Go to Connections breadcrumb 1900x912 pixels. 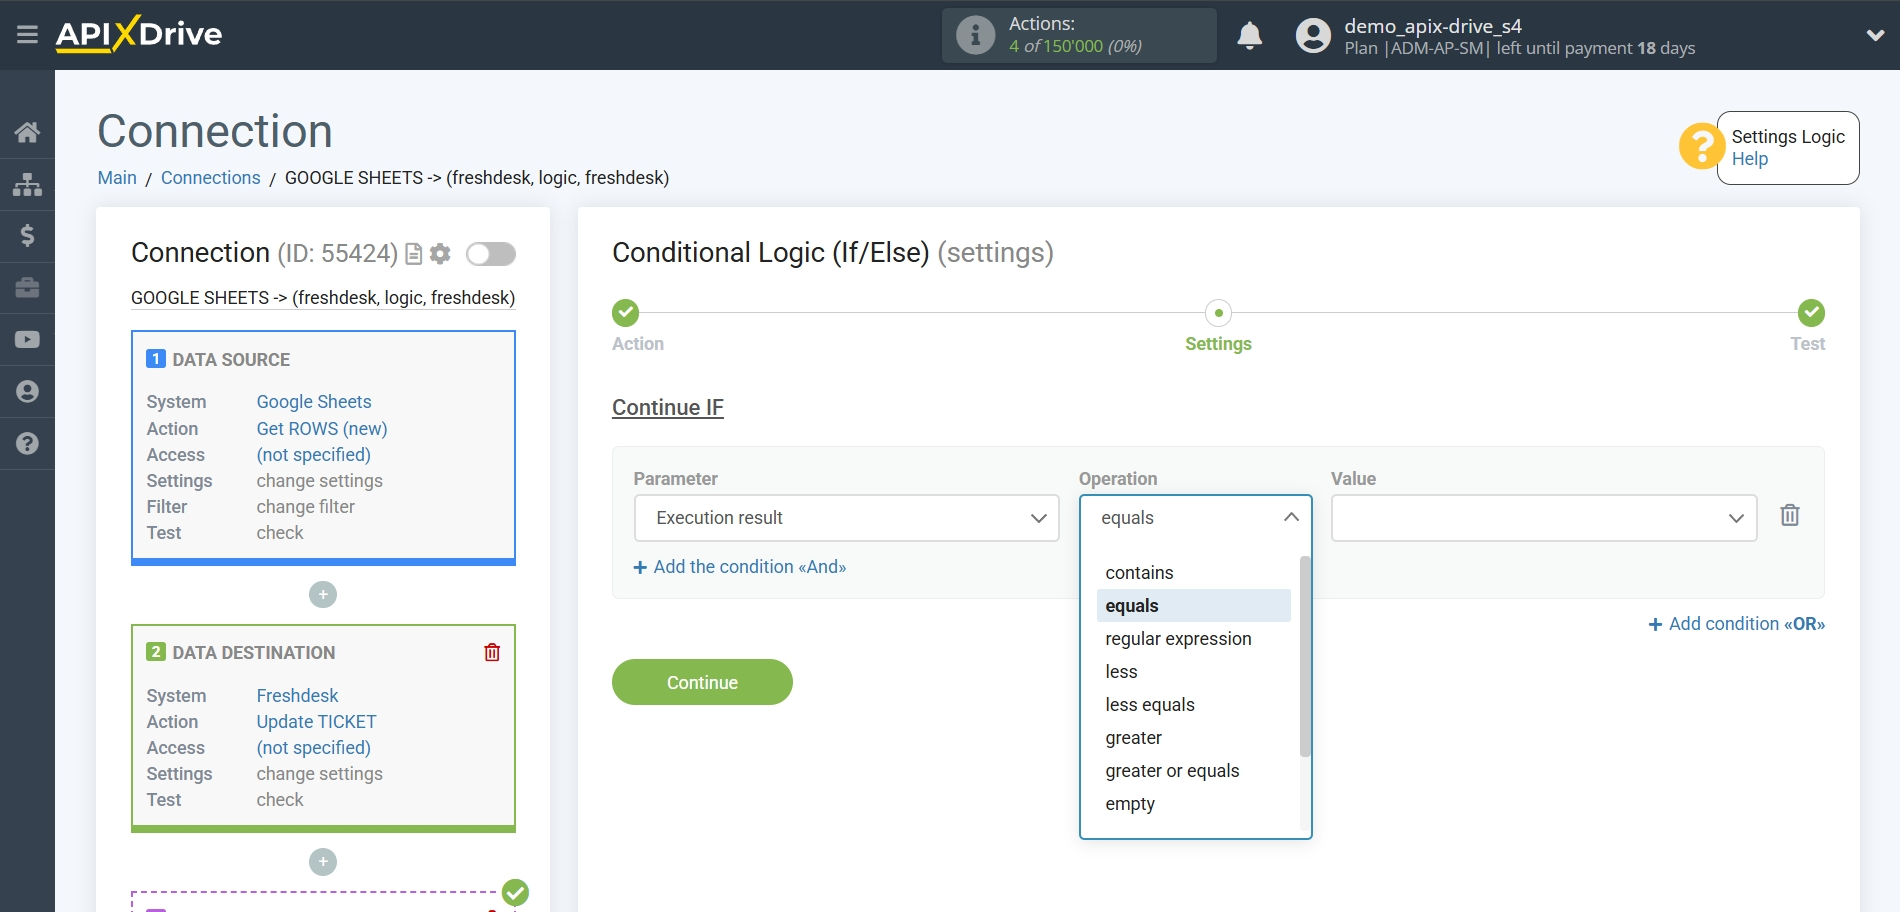(x=210, y=178)
